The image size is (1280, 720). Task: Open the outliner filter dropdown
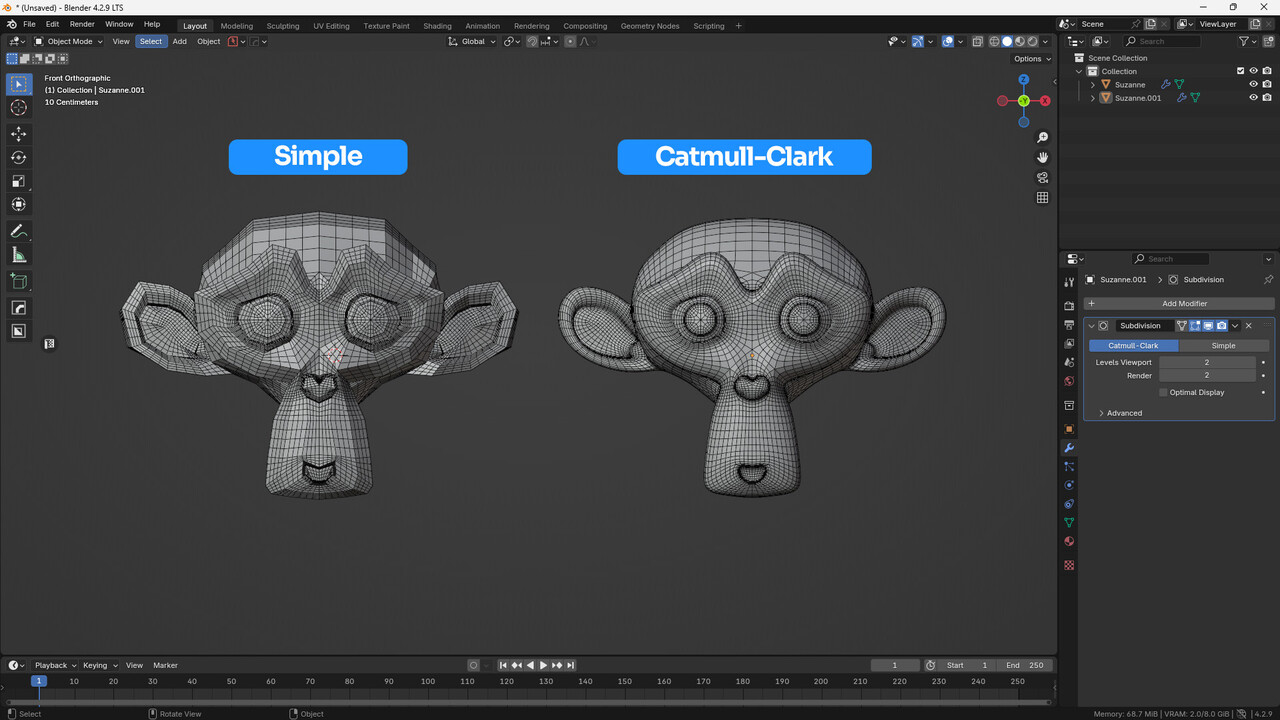(x=1247, y=41)
